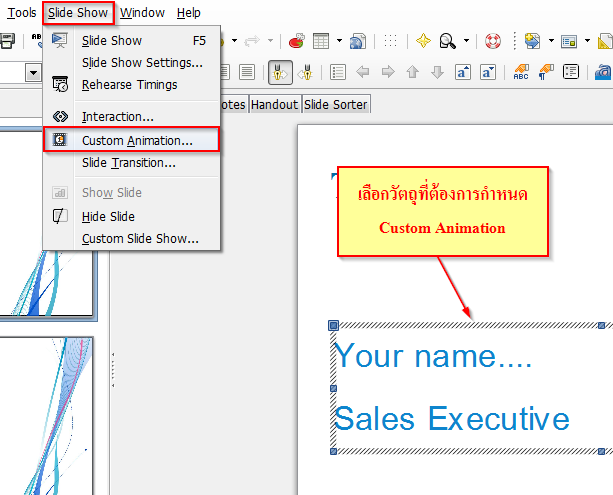The image size is (613, 495).
Task: Click the 'Your name....' text line
Action: click(x=433, y=356)
